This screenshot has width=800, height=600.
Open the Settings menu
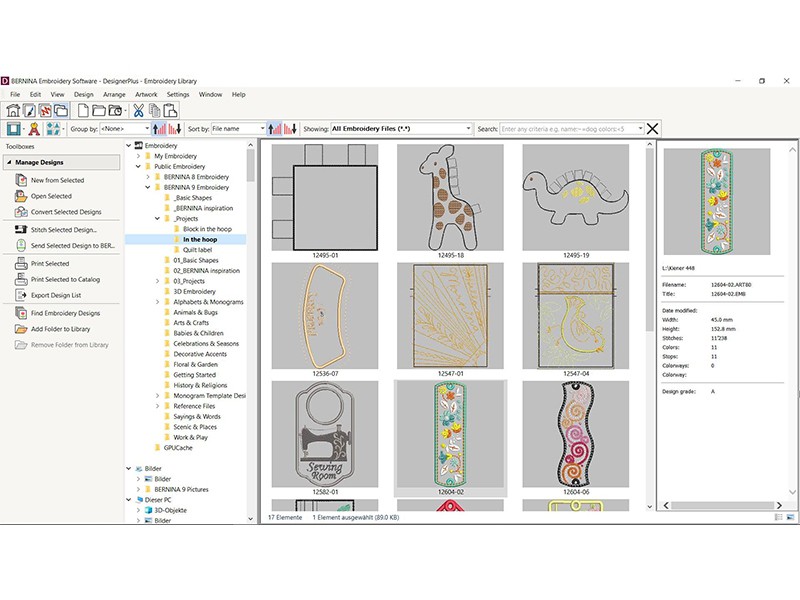click(177, 94)
